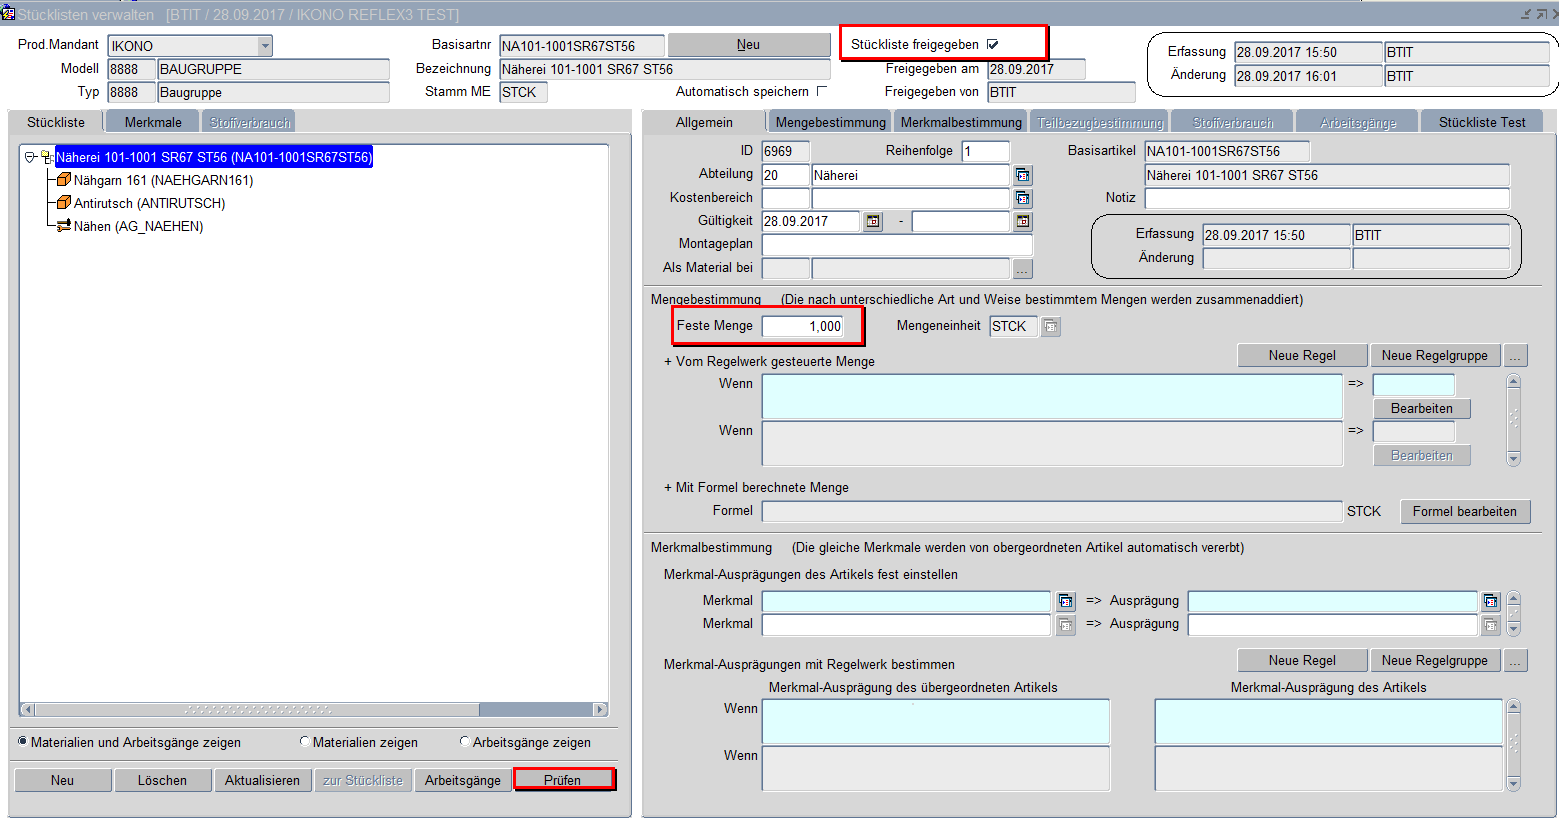This screenshot has width=1559, height=818.
Task: Open the first Merkmal lookup list icon
Action: (1065, 601)
